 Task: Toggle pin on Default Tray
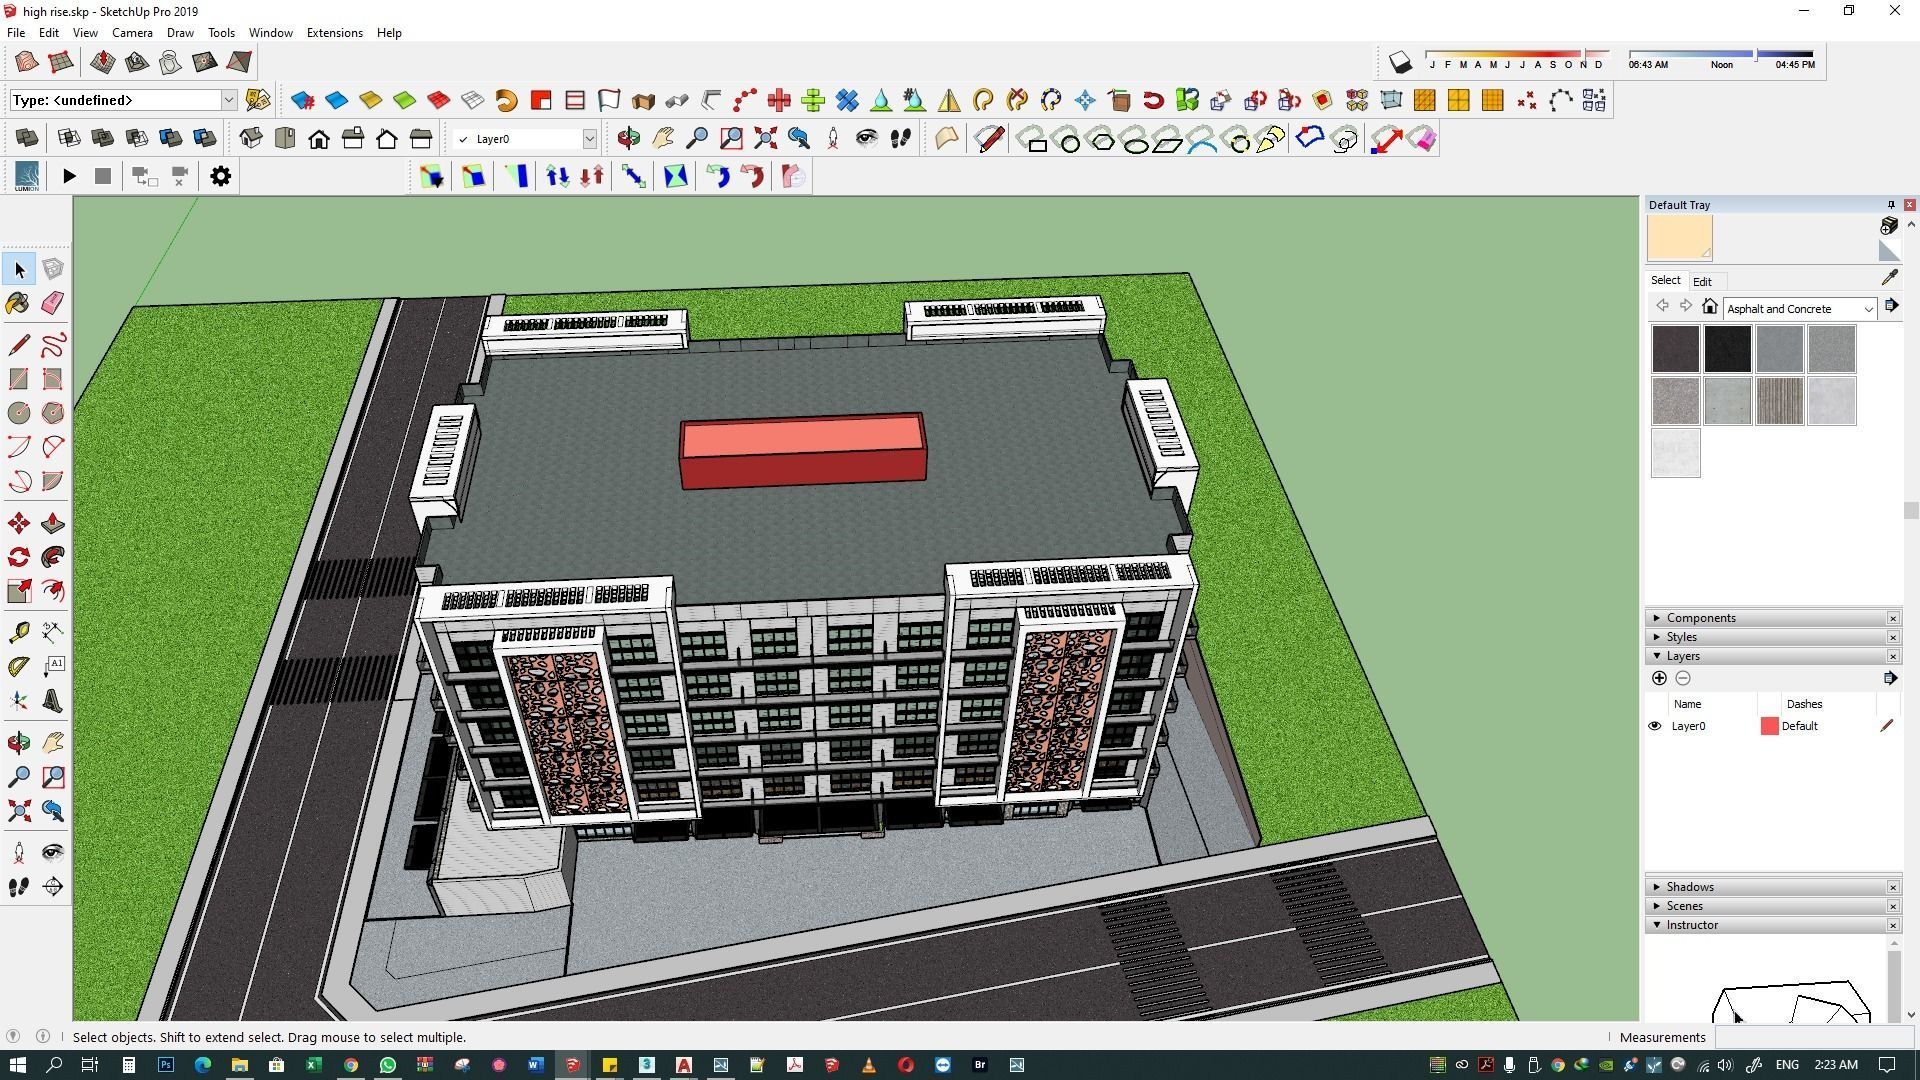coord(1891,205)
